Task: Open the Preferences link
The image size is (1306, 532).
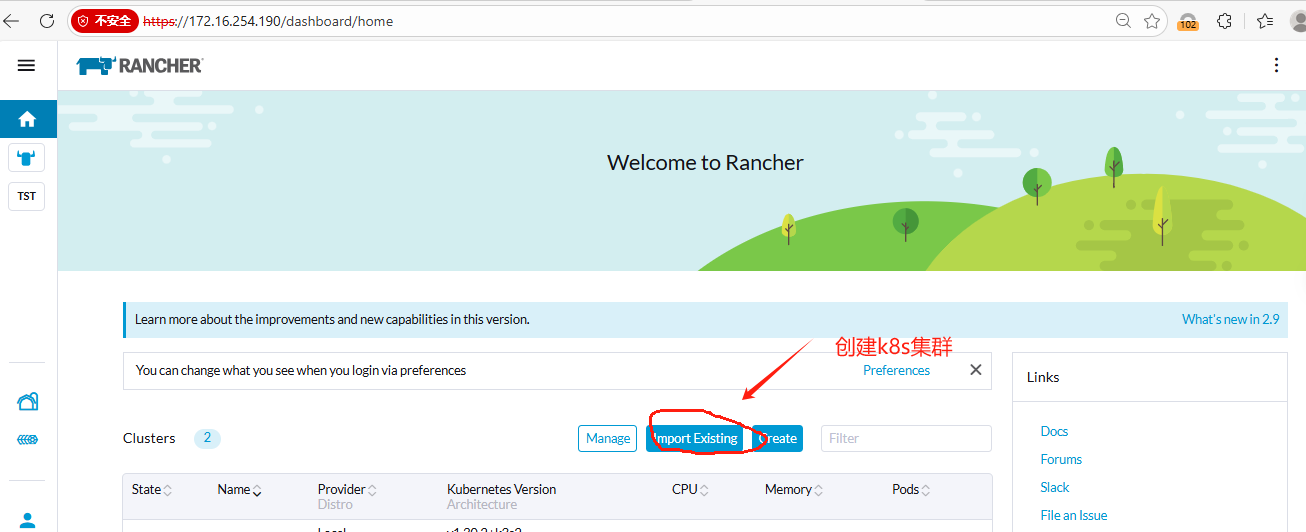Action: coord(896,370)
